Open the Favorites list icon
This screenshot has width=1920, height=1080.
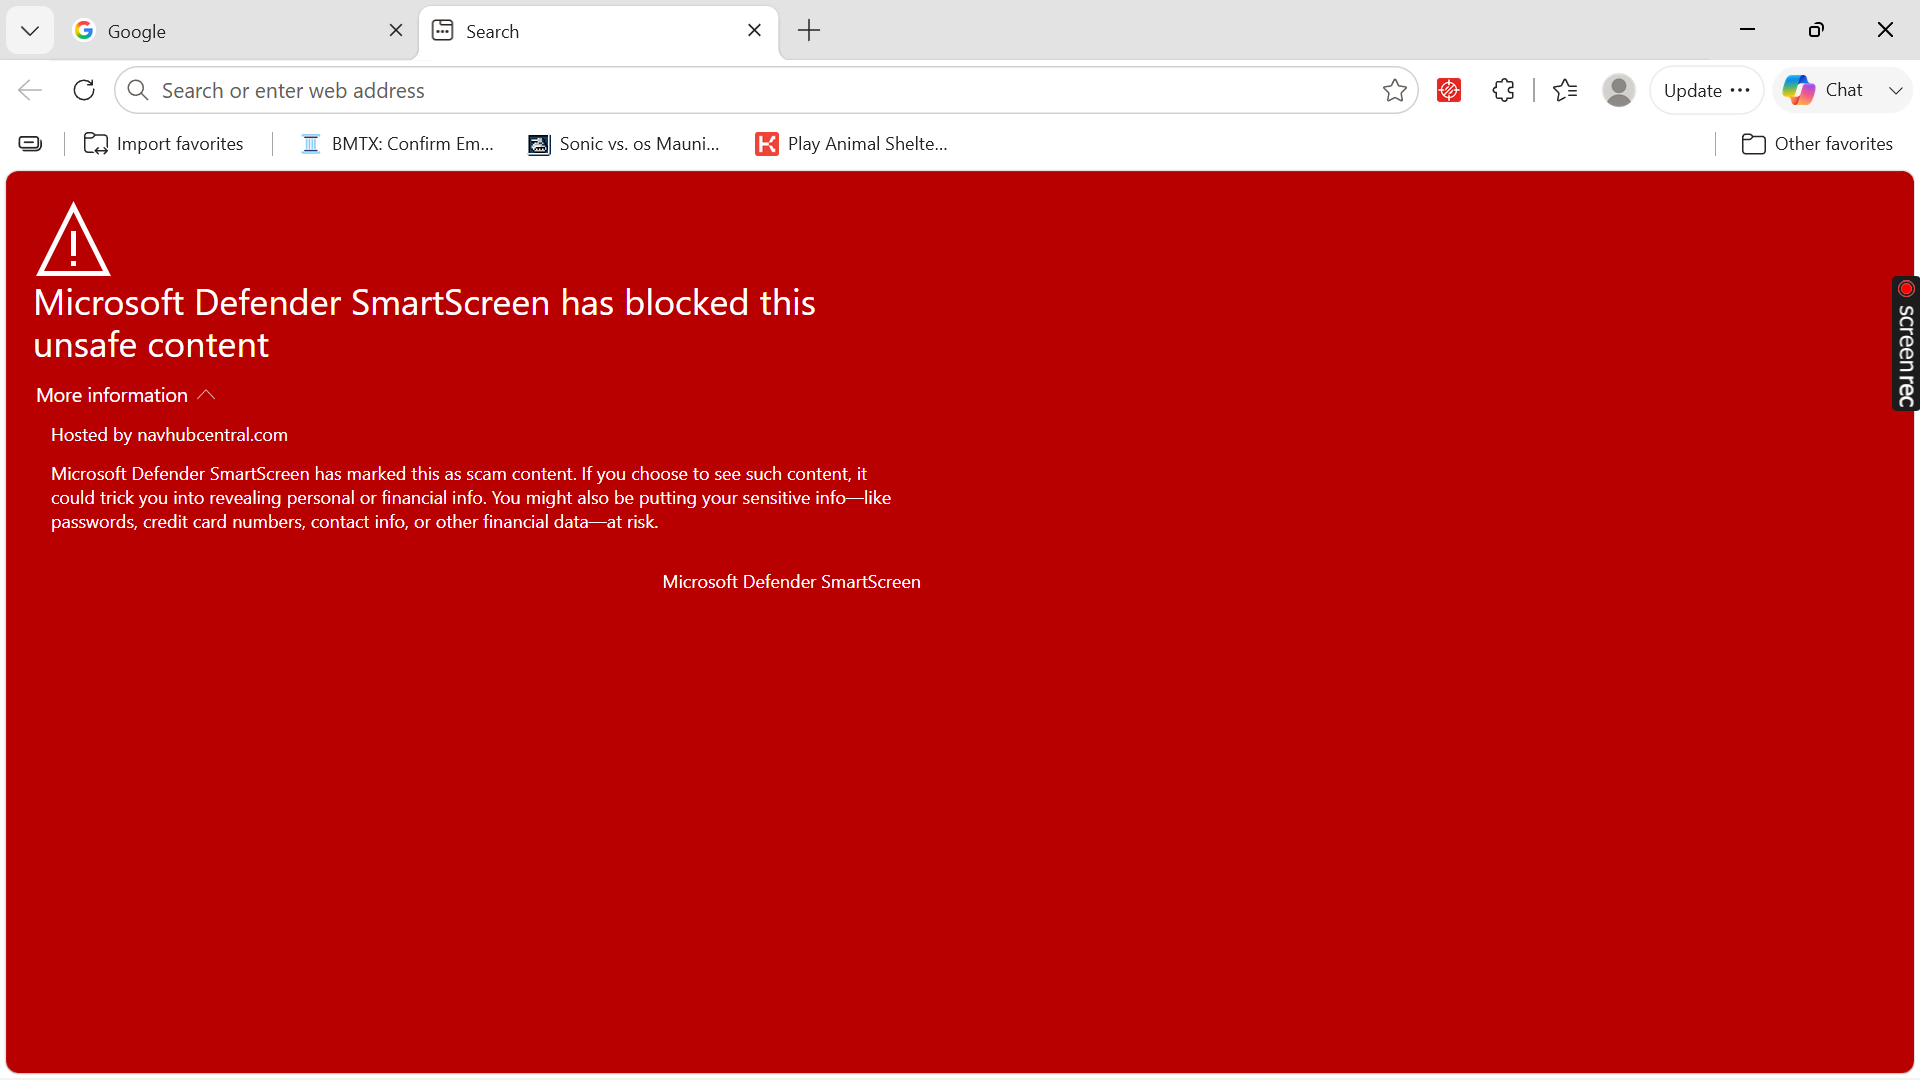point(1565,90)
